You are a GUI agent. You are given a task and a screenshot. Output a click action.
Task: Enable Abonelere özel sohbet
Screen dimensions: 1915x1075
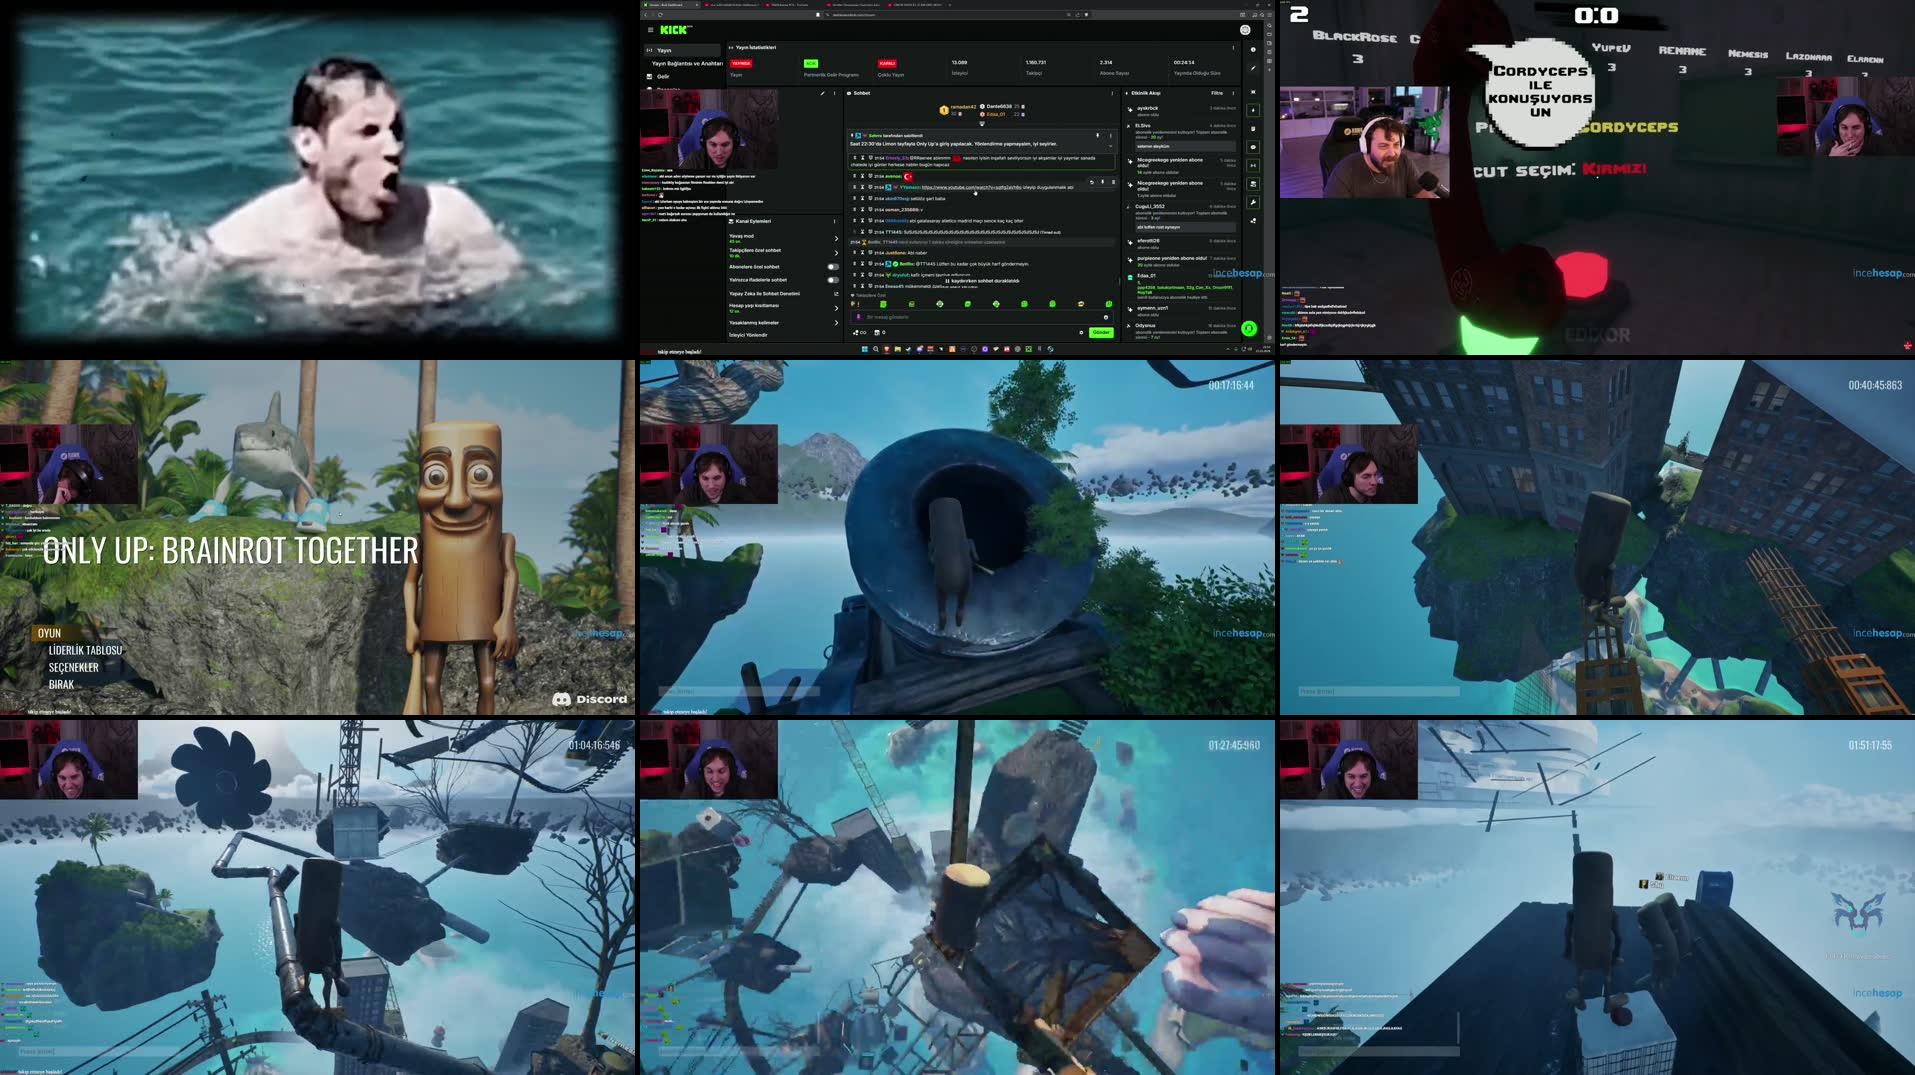tap(832, 267)
